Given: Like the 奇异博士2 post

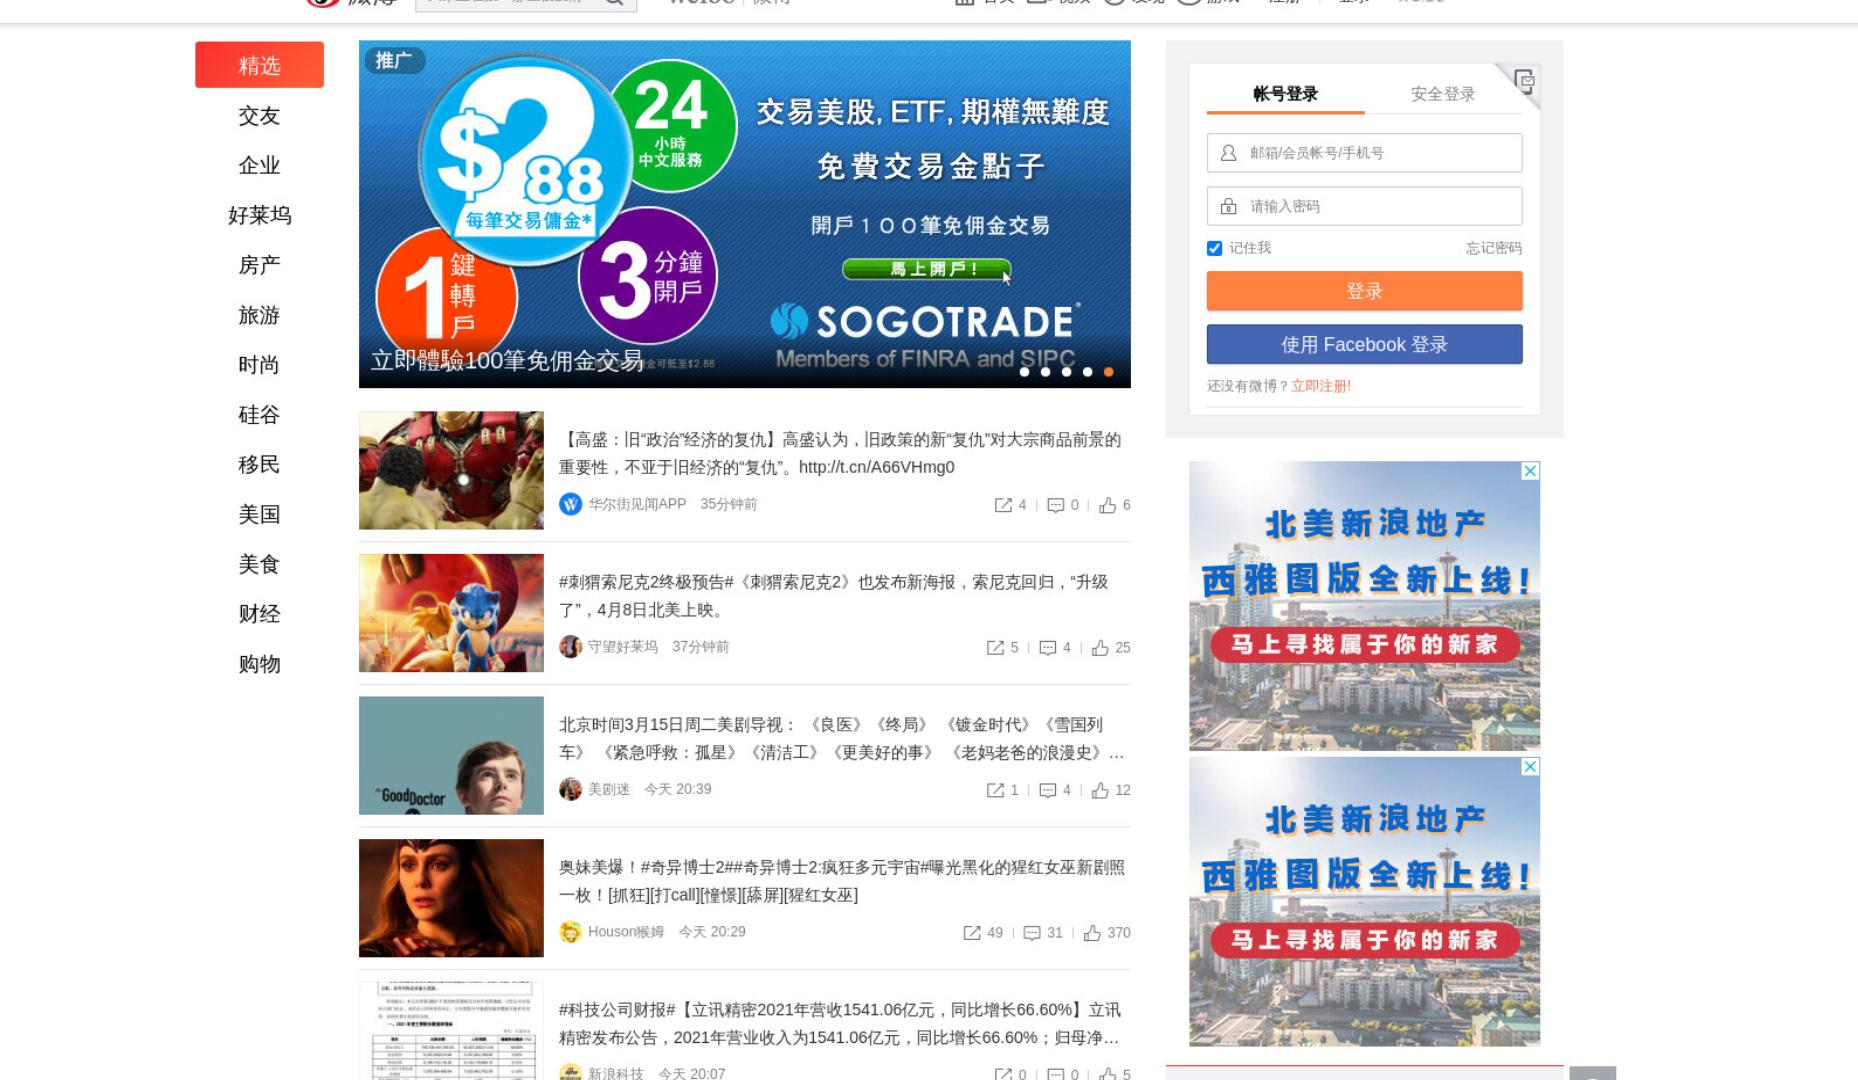Looking at the screenshot, I should pyautogui.click(x=1092, y=933).
